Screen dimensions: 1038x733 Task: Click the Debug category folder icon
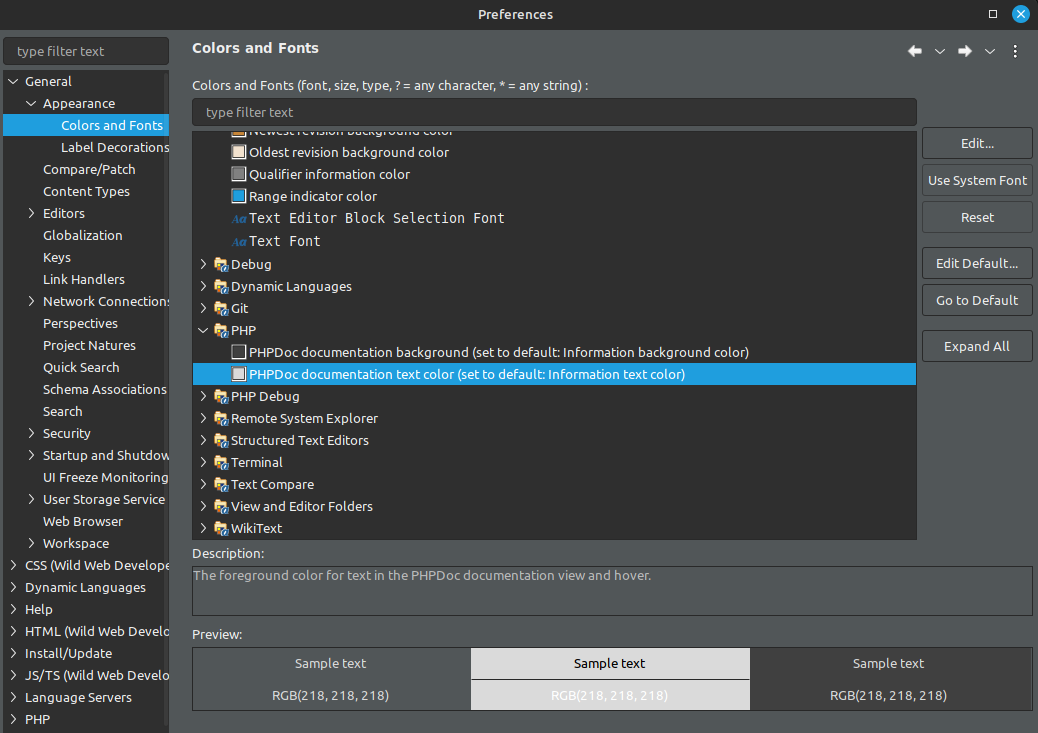(221, 265)
